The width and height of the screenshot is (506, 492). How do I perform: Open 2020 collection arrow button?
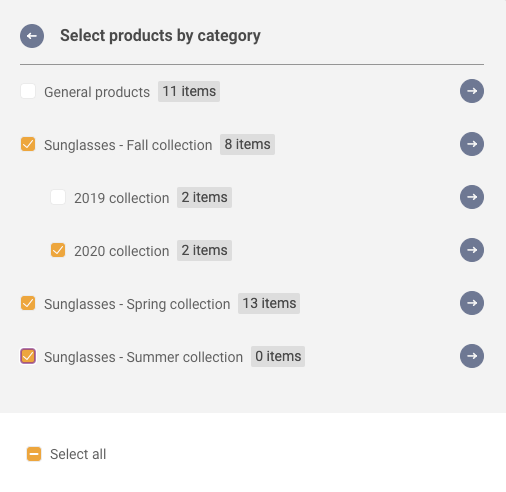pyautogui.click(x=472, y=250)
